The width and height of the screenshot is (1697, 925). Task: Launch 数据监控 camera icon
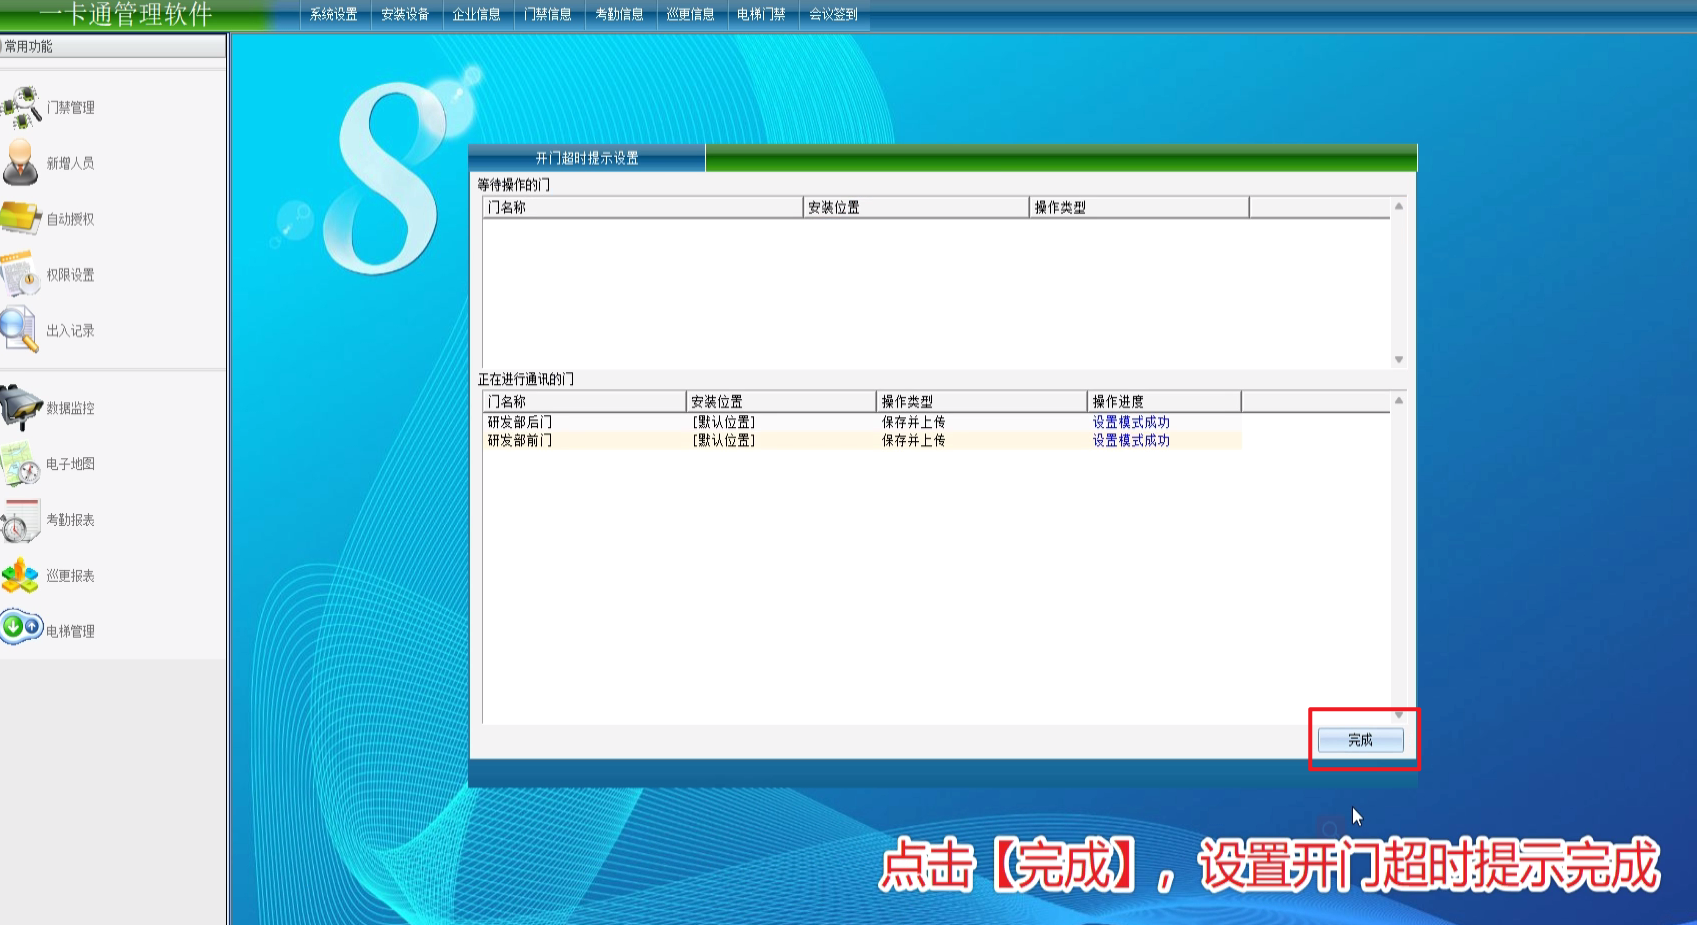(22, 408)
